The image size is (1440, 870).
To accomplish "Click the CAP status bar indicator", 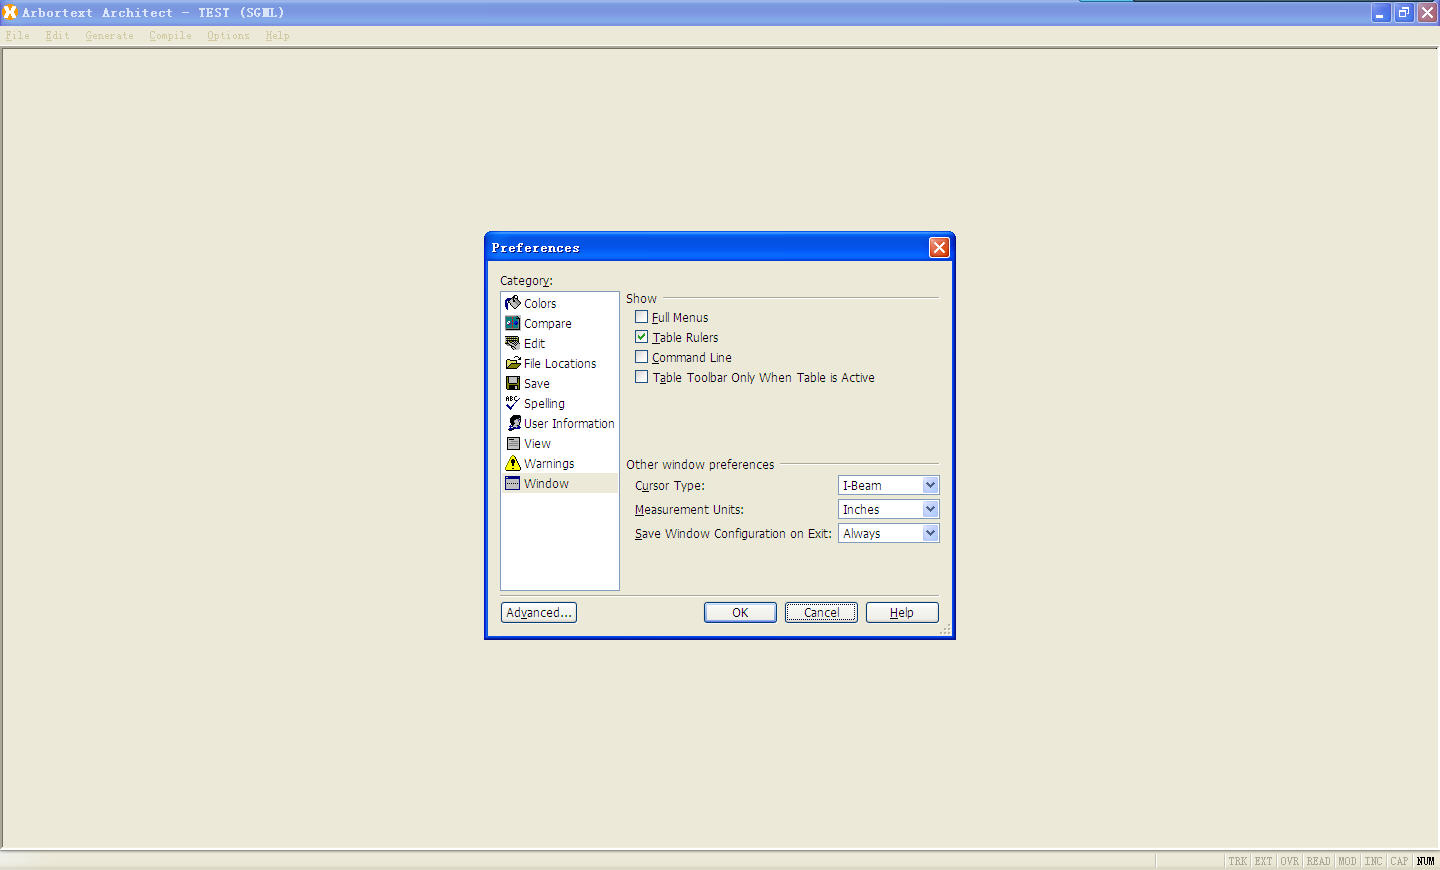I will pyautogui.click(x=1399, y=861).
